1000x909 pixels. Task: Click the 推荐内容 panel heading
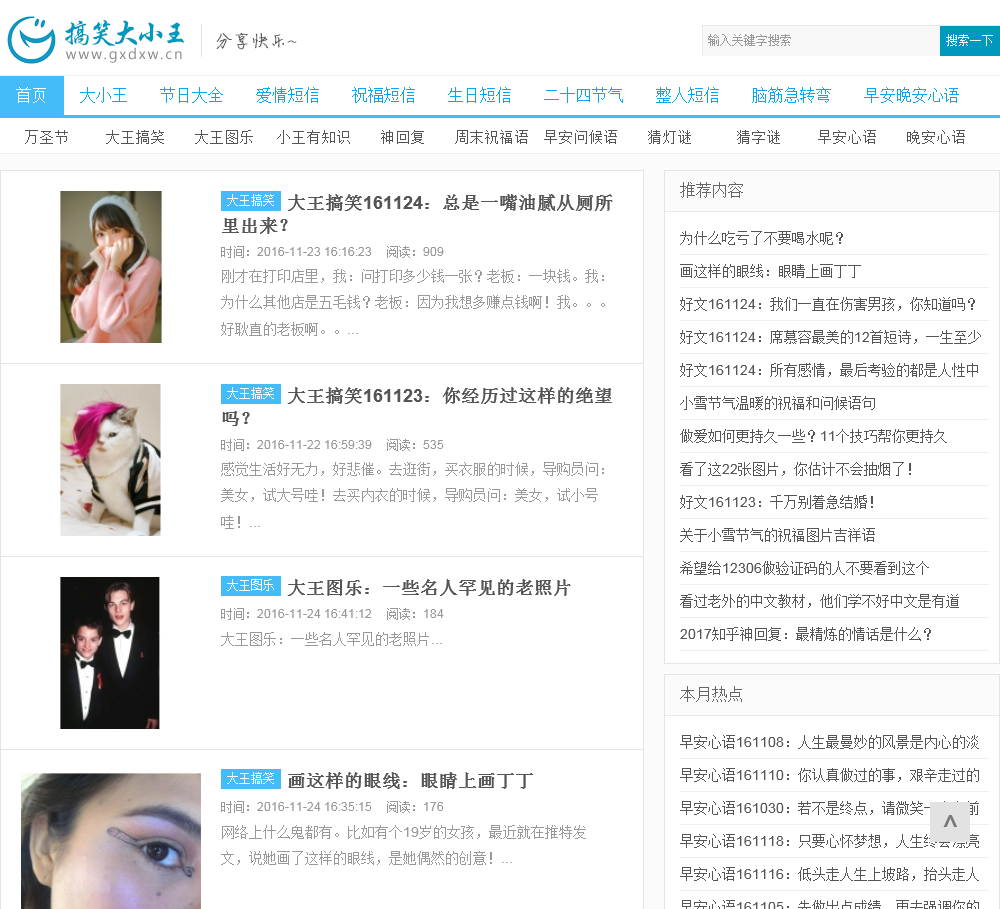[x=712, y=191]
